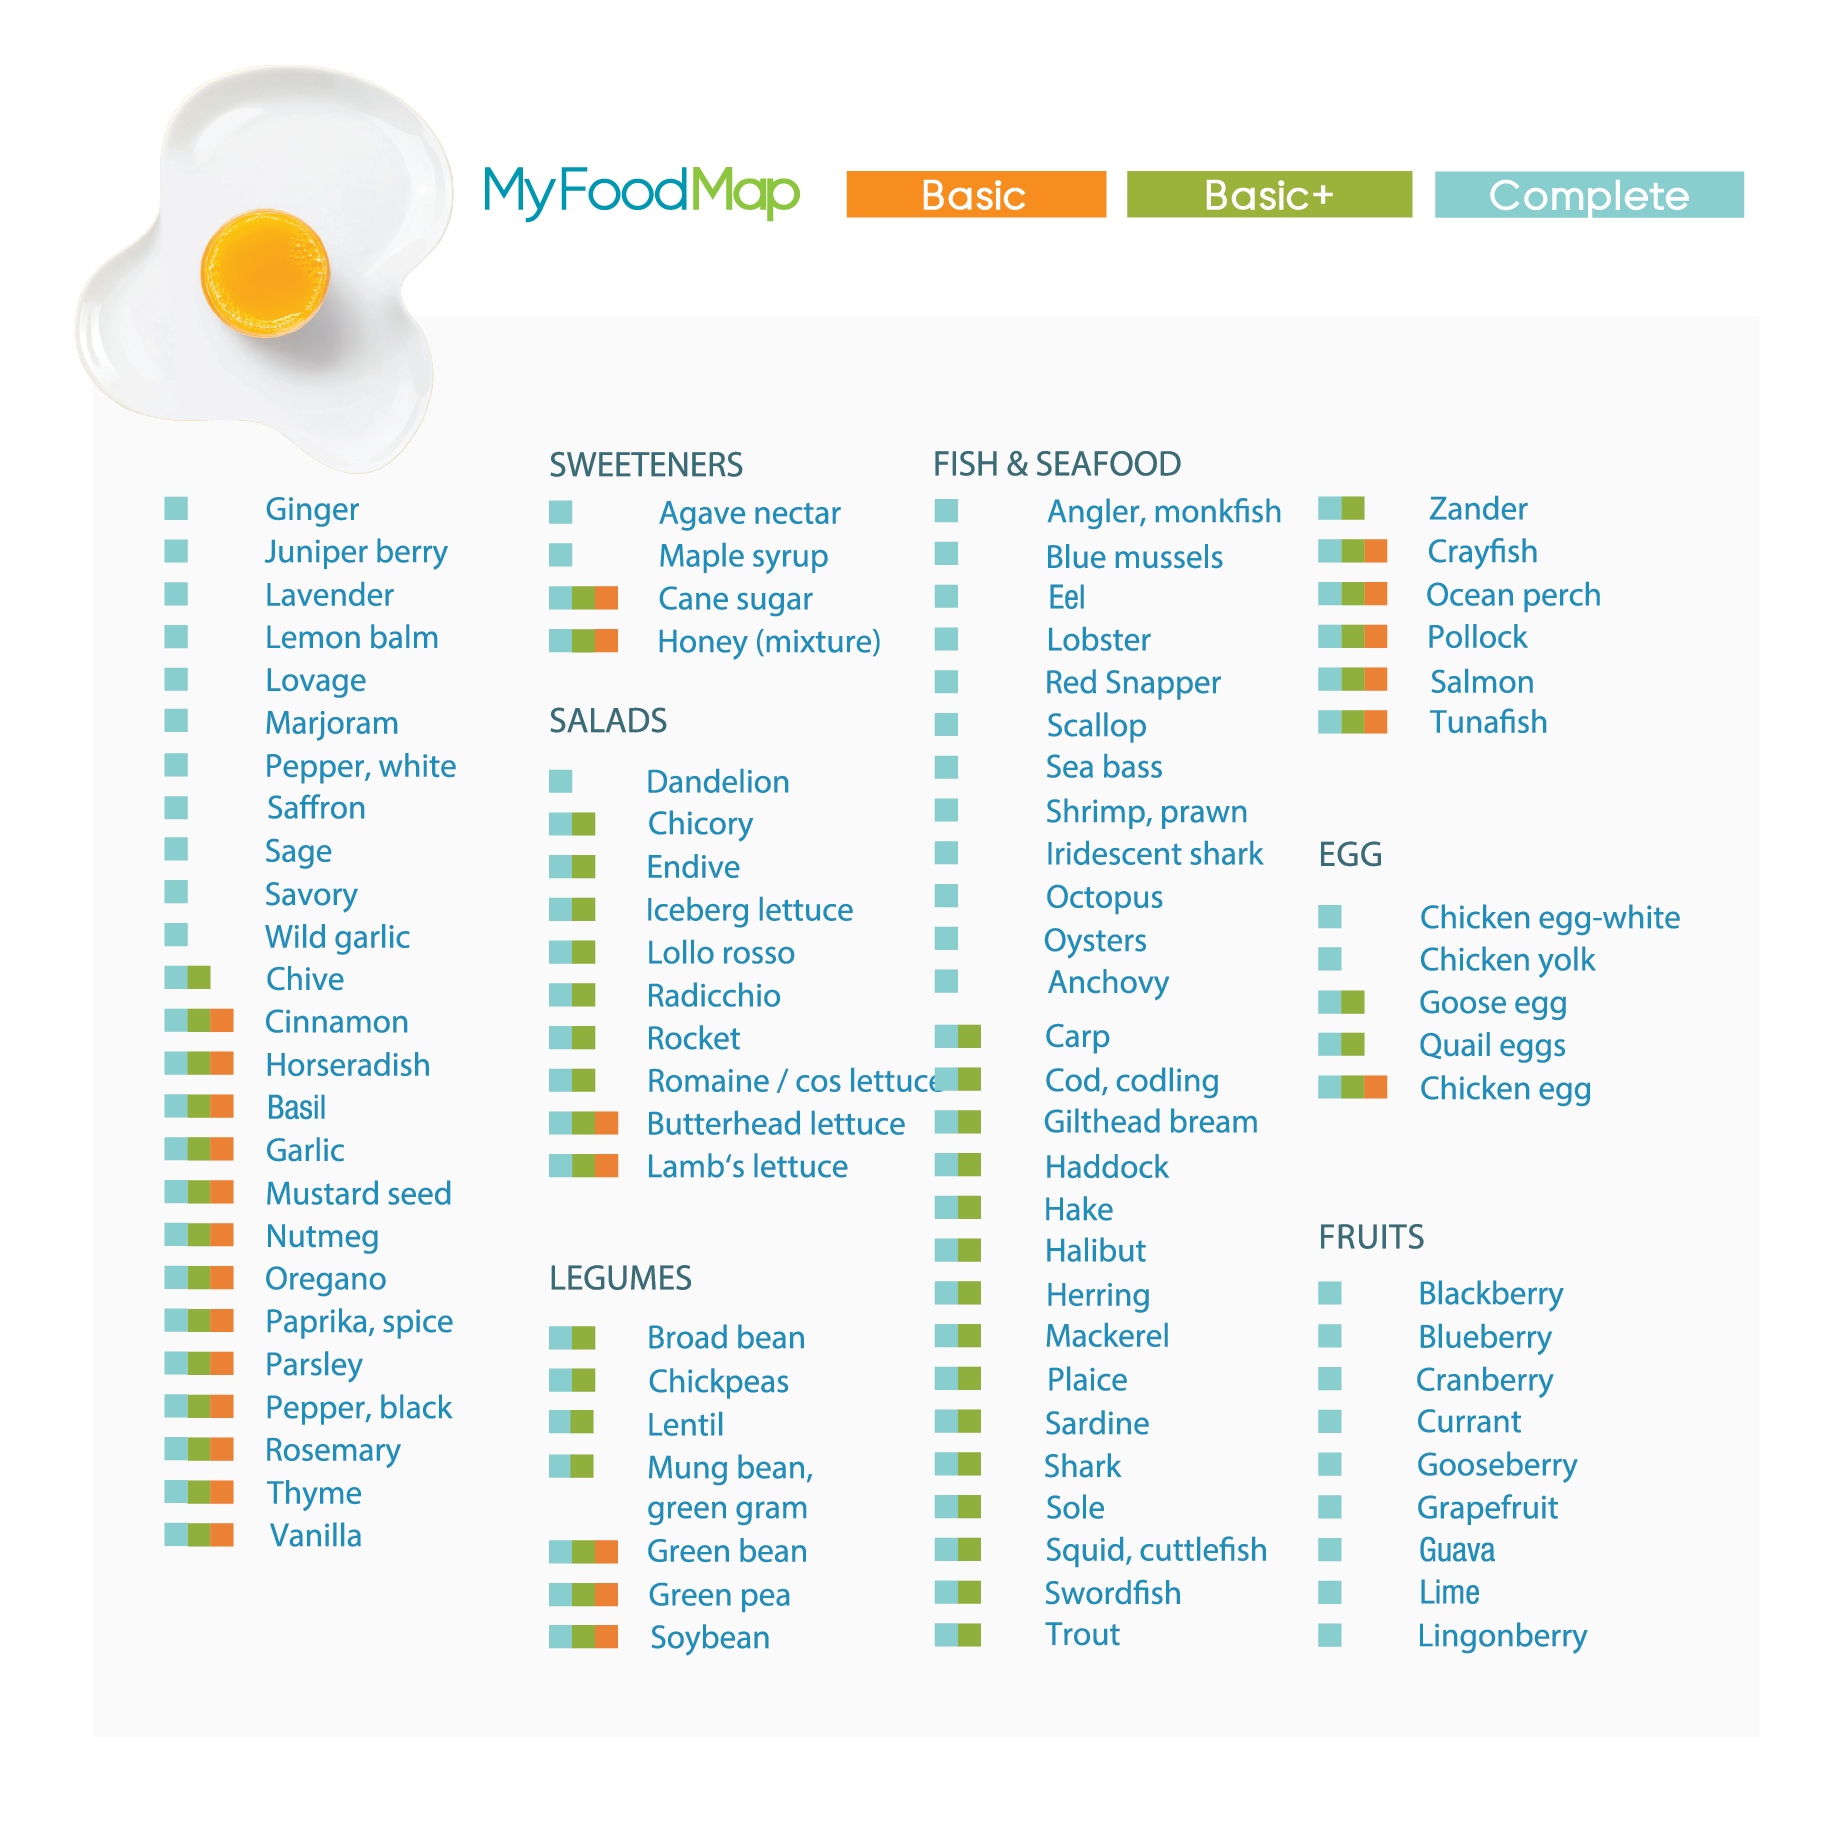
Task: Click the teal-green squares beside Carp
Action: click(957, 1036)
